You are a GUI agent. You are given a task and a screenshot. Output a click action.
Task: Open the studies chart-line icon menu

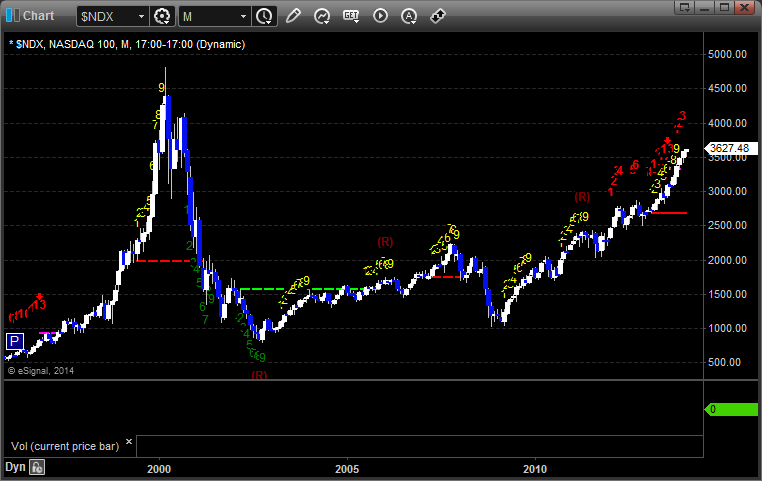point(322,16)
